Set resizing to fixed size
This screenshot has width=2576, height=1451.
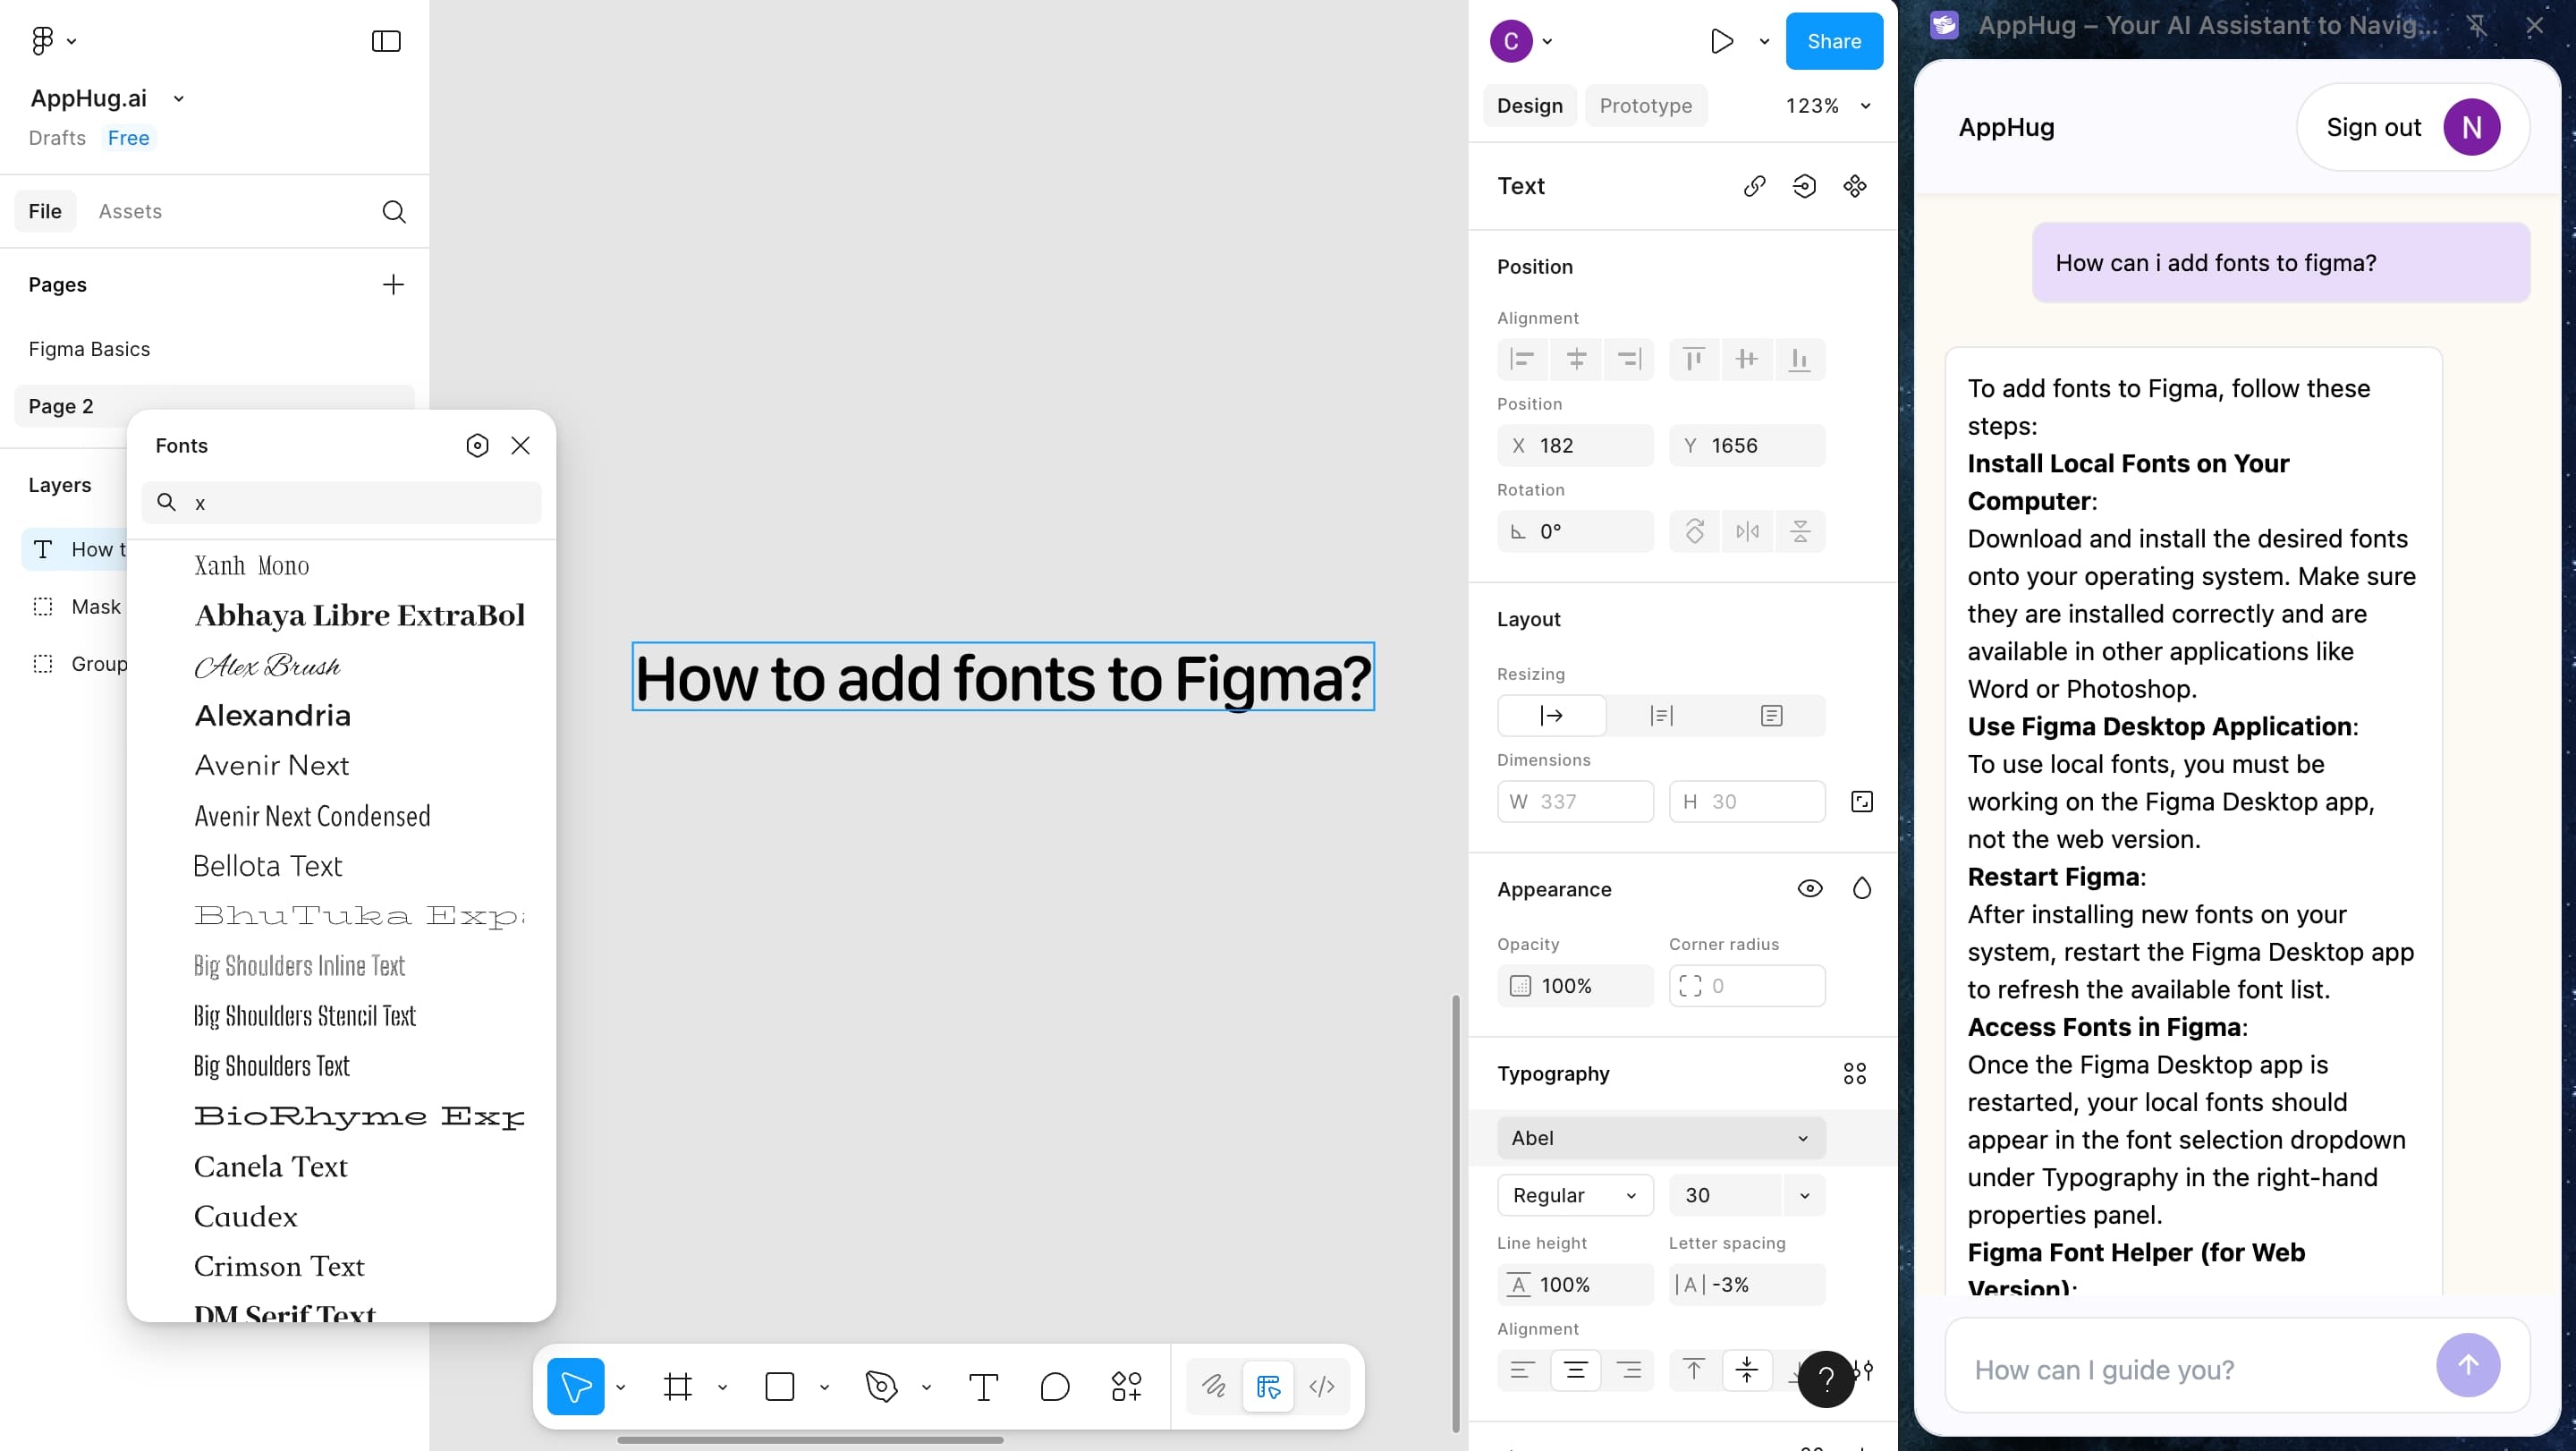pyautogui.click(x=1771, y=715)
